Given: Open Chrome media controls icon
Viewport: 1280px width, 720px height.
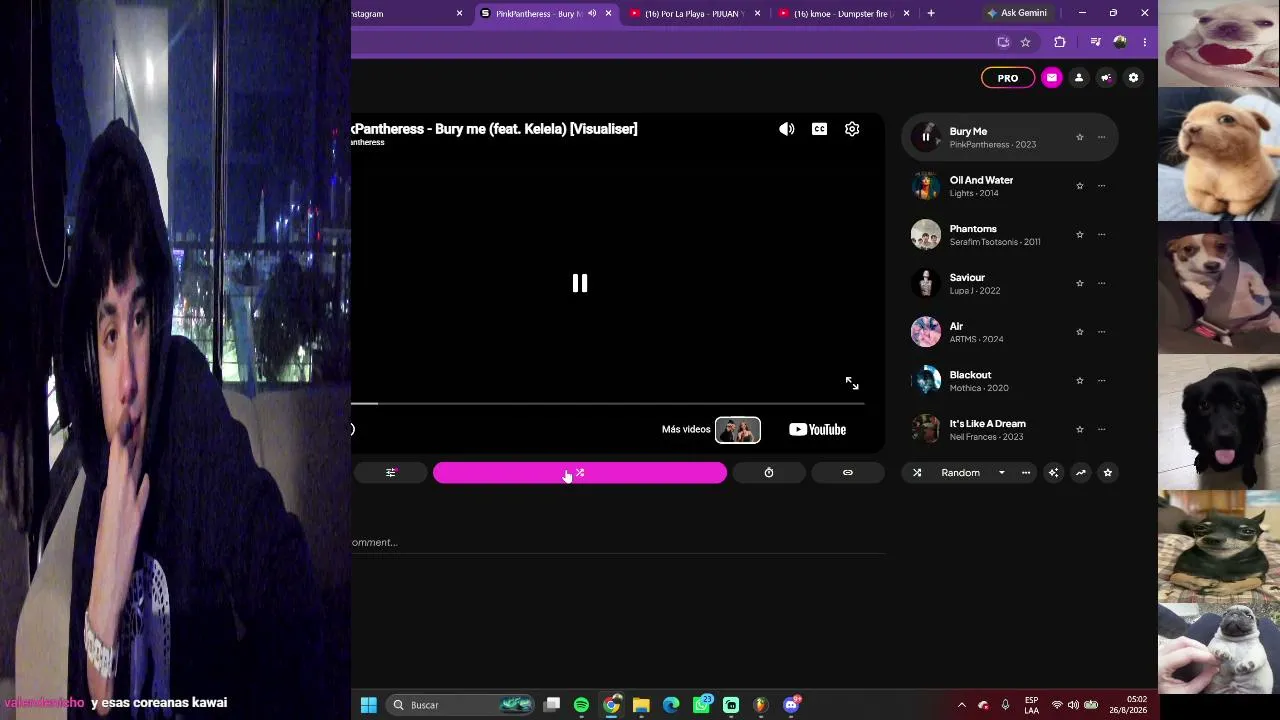Looking at the screenshot, I should [x=1095, y=42].
